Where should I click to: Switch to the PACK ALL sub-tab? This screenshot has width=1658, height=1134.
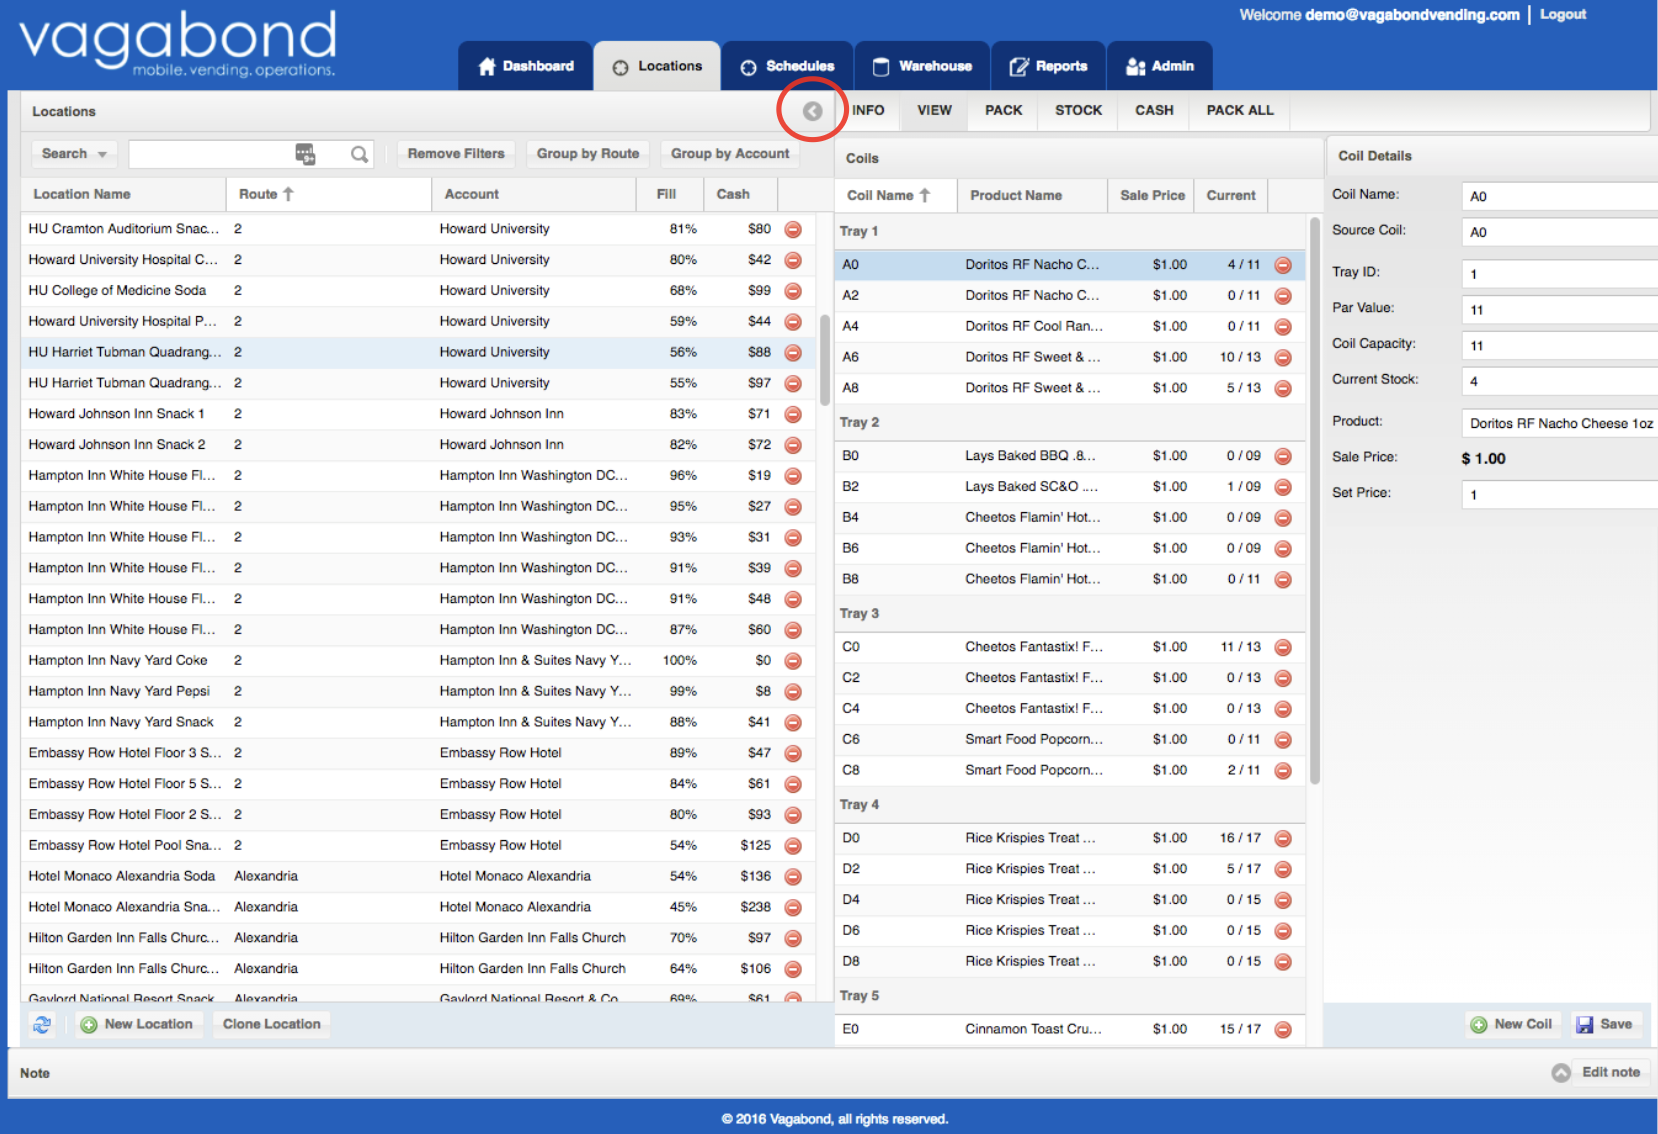tap(1240, 110)
